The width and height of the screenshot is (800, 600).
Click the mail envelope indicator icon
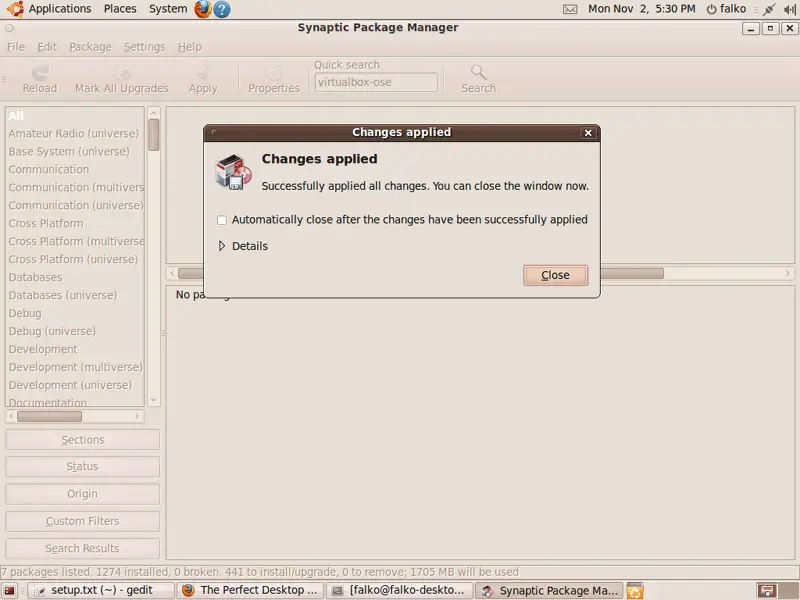click(570, 9)
